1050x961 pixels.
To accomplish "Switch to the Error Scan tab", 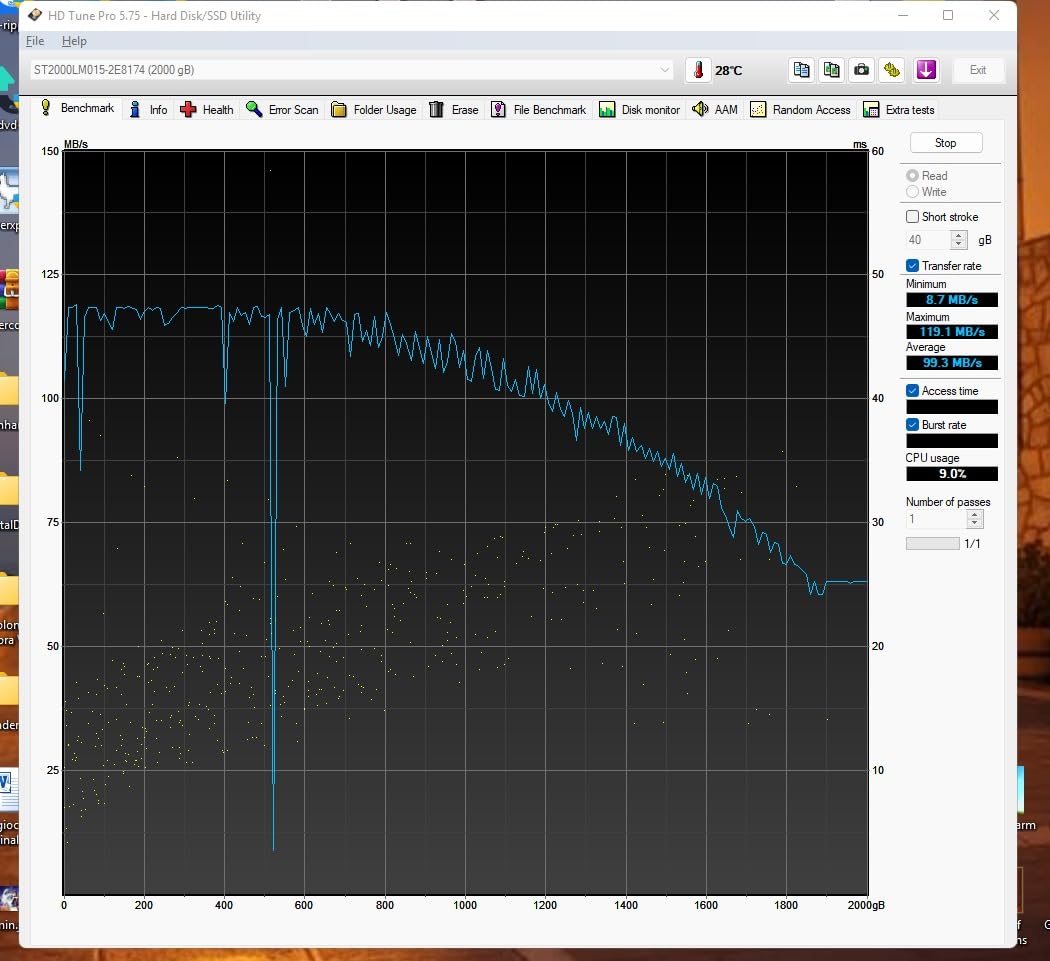I will point(283,109).
